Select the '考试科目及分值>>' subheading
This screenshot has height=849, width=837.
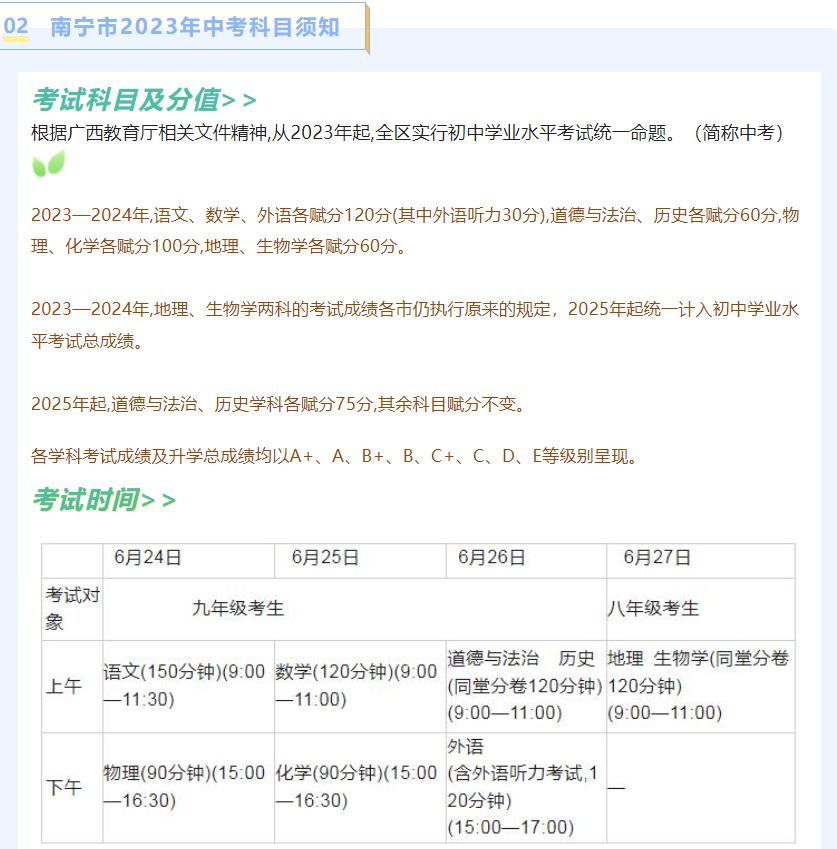(144, 100)
